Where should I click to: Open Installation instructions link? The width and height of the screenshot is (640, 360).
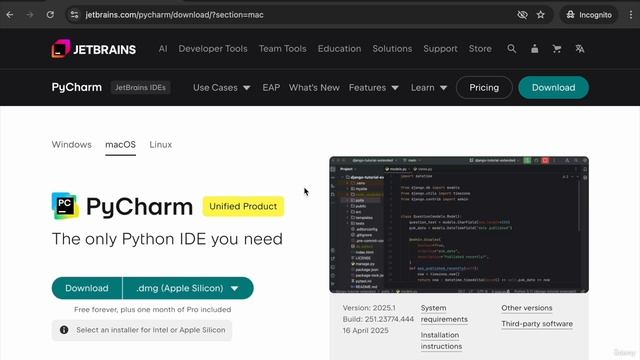point(441,340)
